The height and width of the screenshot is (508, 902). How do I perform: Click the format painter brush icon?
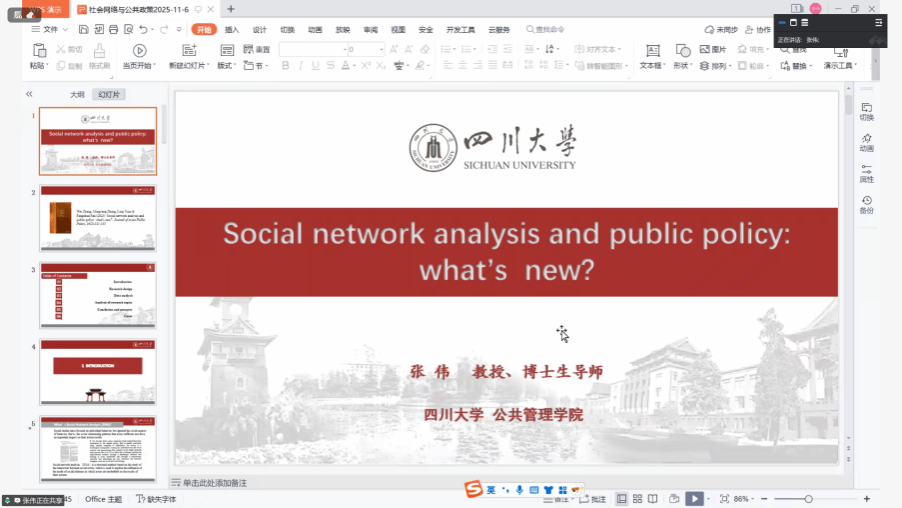99,50
